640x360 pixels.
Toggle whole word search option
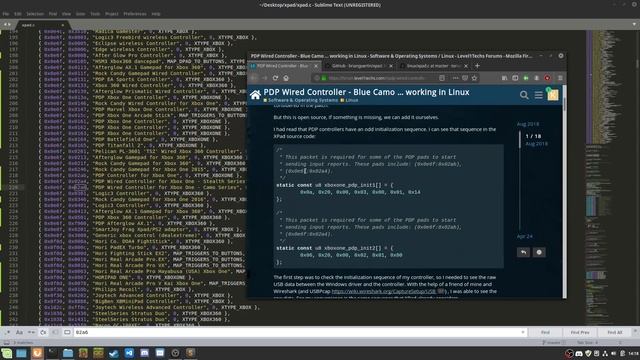click(x=31, y=332)
